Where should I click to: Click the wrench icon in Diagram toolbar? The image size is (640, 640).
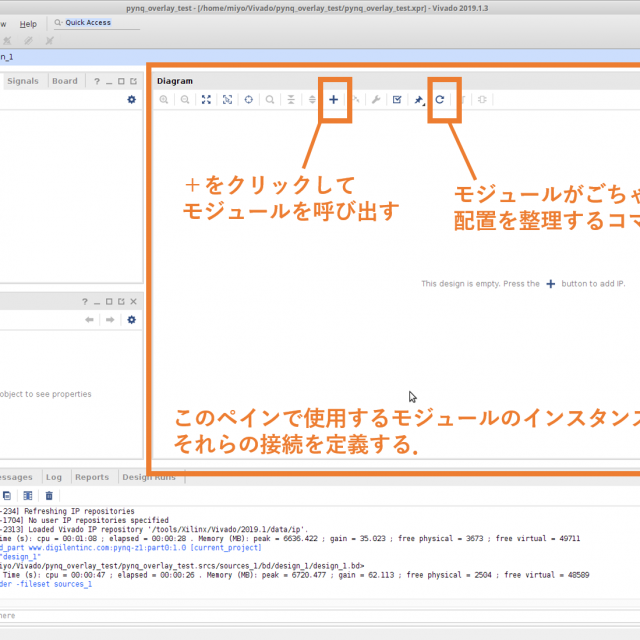376,100
